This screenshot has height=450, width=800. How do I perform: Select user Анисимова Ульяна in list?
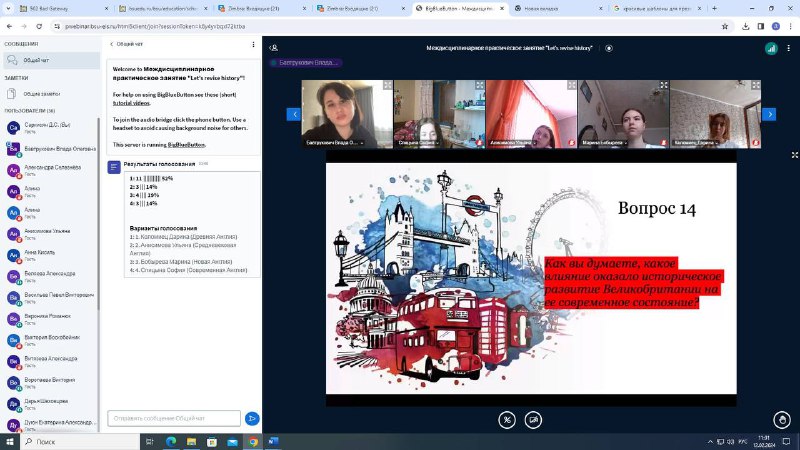click(x=50, y=234)
